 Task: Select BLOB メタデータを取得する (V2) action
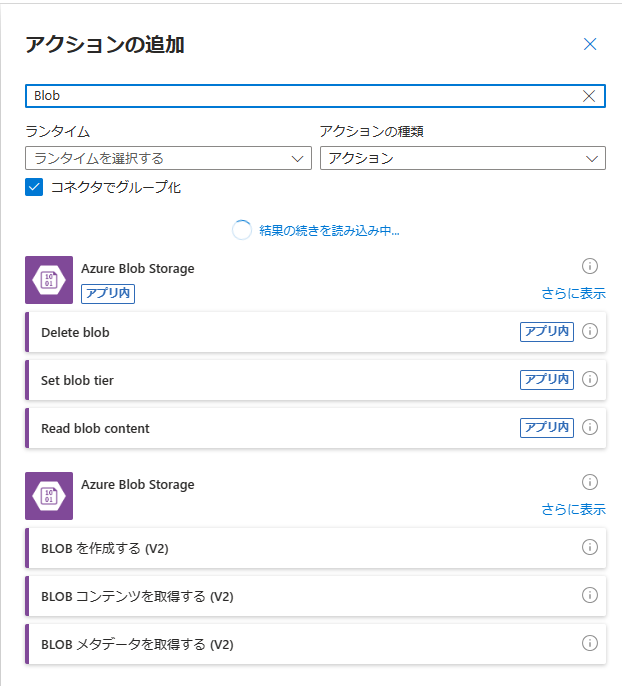[315, 644]
